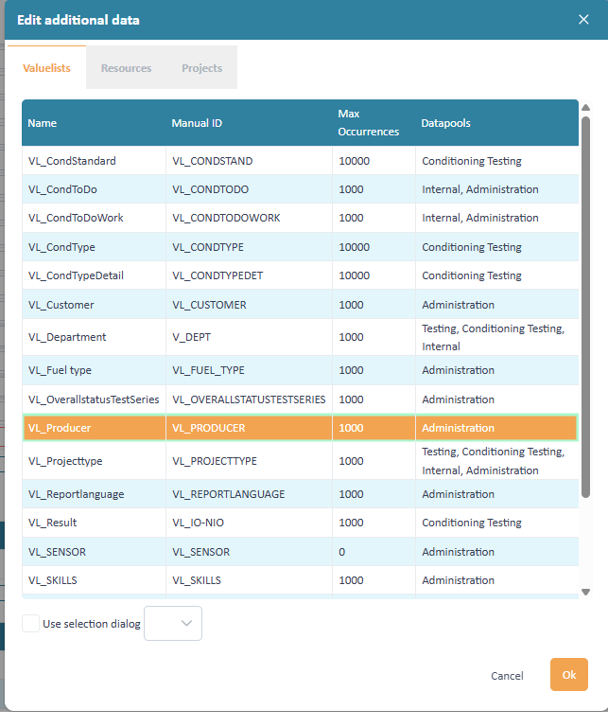Click the VL_PROJECTTYPE manual ID cell

[249, 461]
